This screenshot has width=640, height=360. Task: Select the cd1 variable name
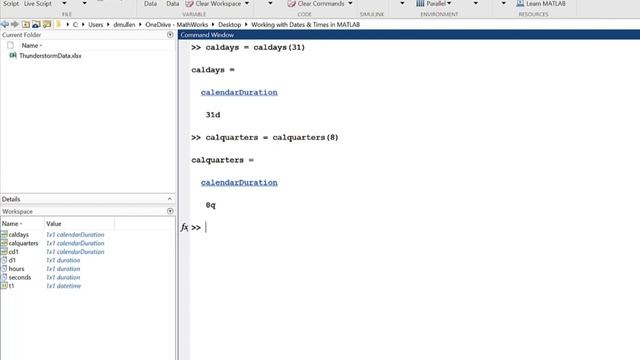13,252
